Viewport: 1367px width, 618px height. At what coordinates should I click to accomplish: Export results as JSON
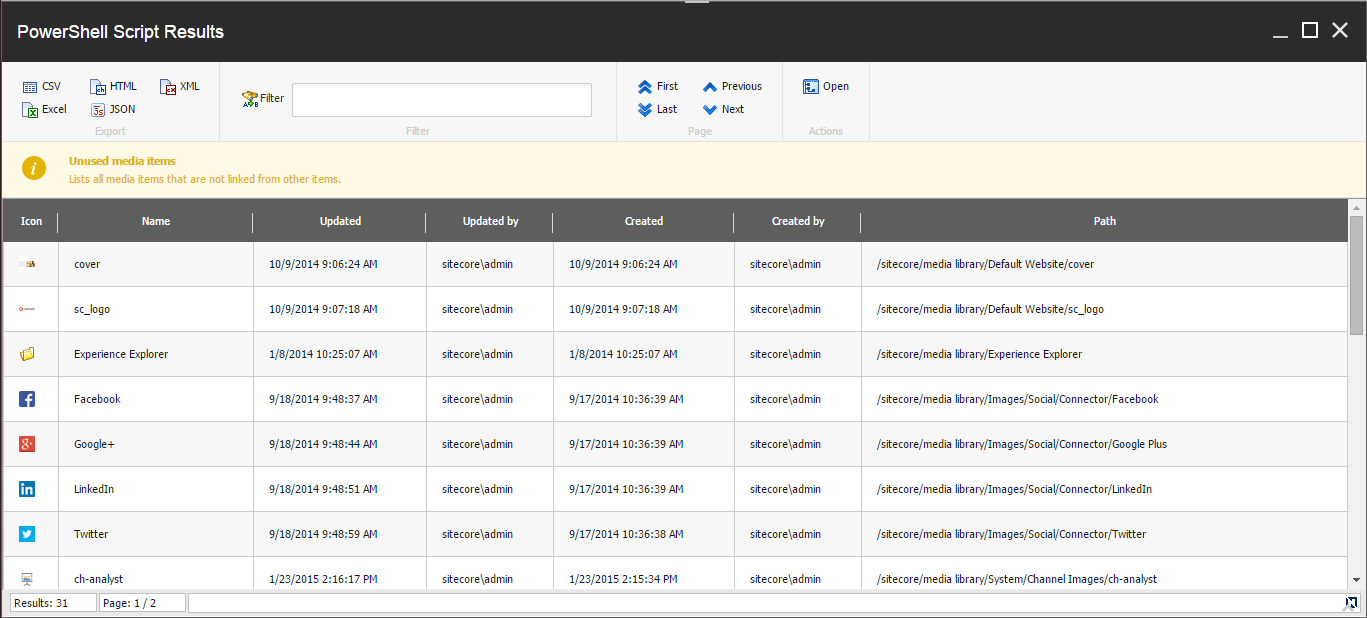pyautogui.click(x=113, y=110)
